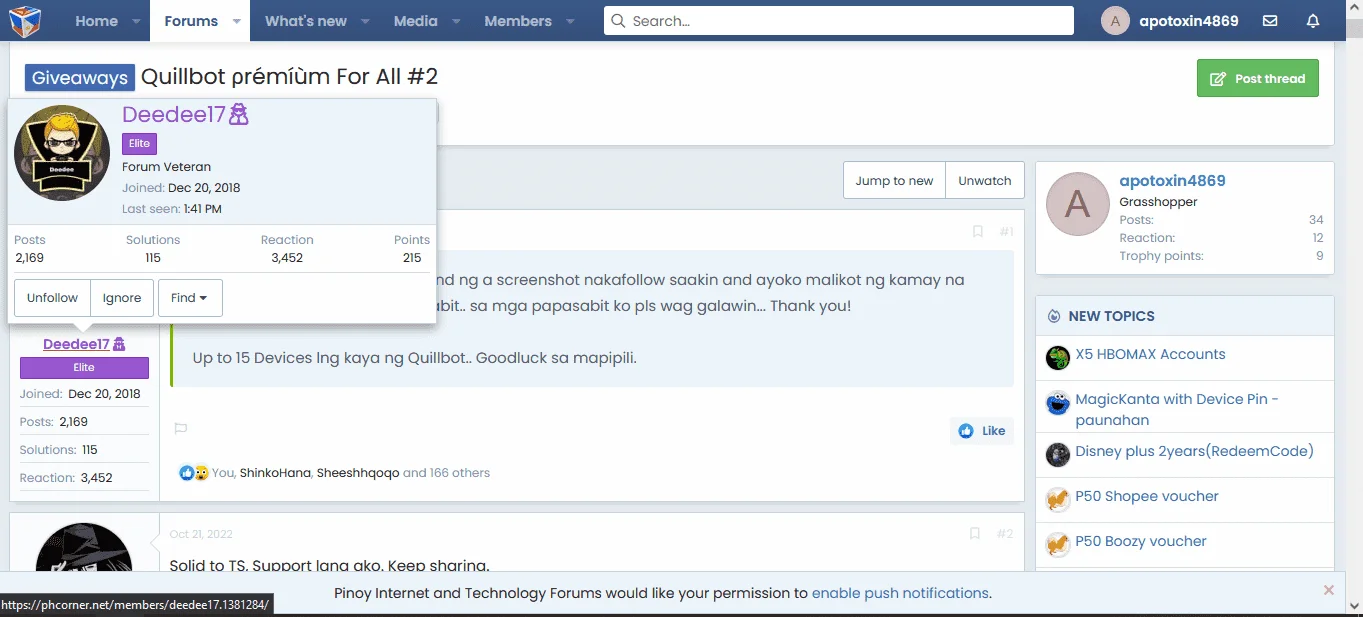Click the search magnifier icon
The height and width of the screenshot is (617, 1363).
(618, 21)
